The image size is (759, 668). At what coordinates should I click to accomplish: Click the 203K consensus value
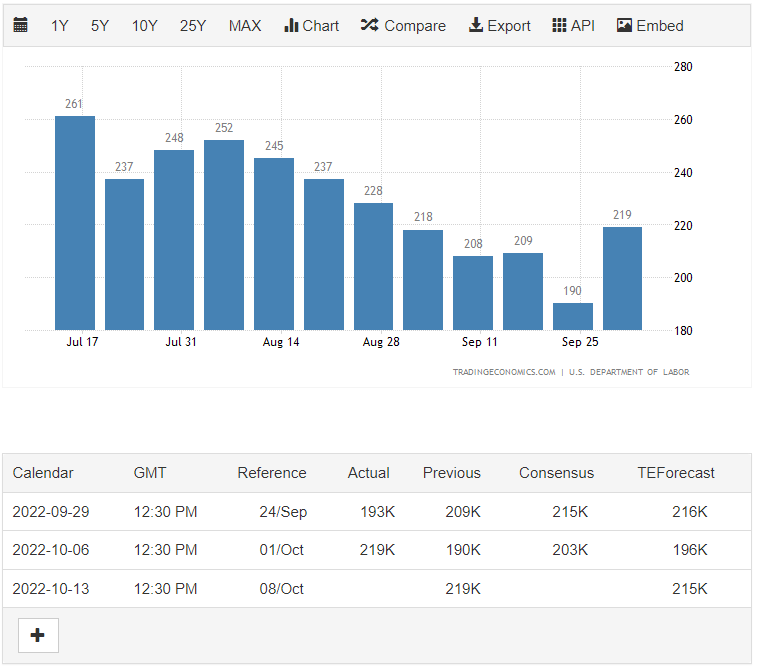click(x=570, y=550)
